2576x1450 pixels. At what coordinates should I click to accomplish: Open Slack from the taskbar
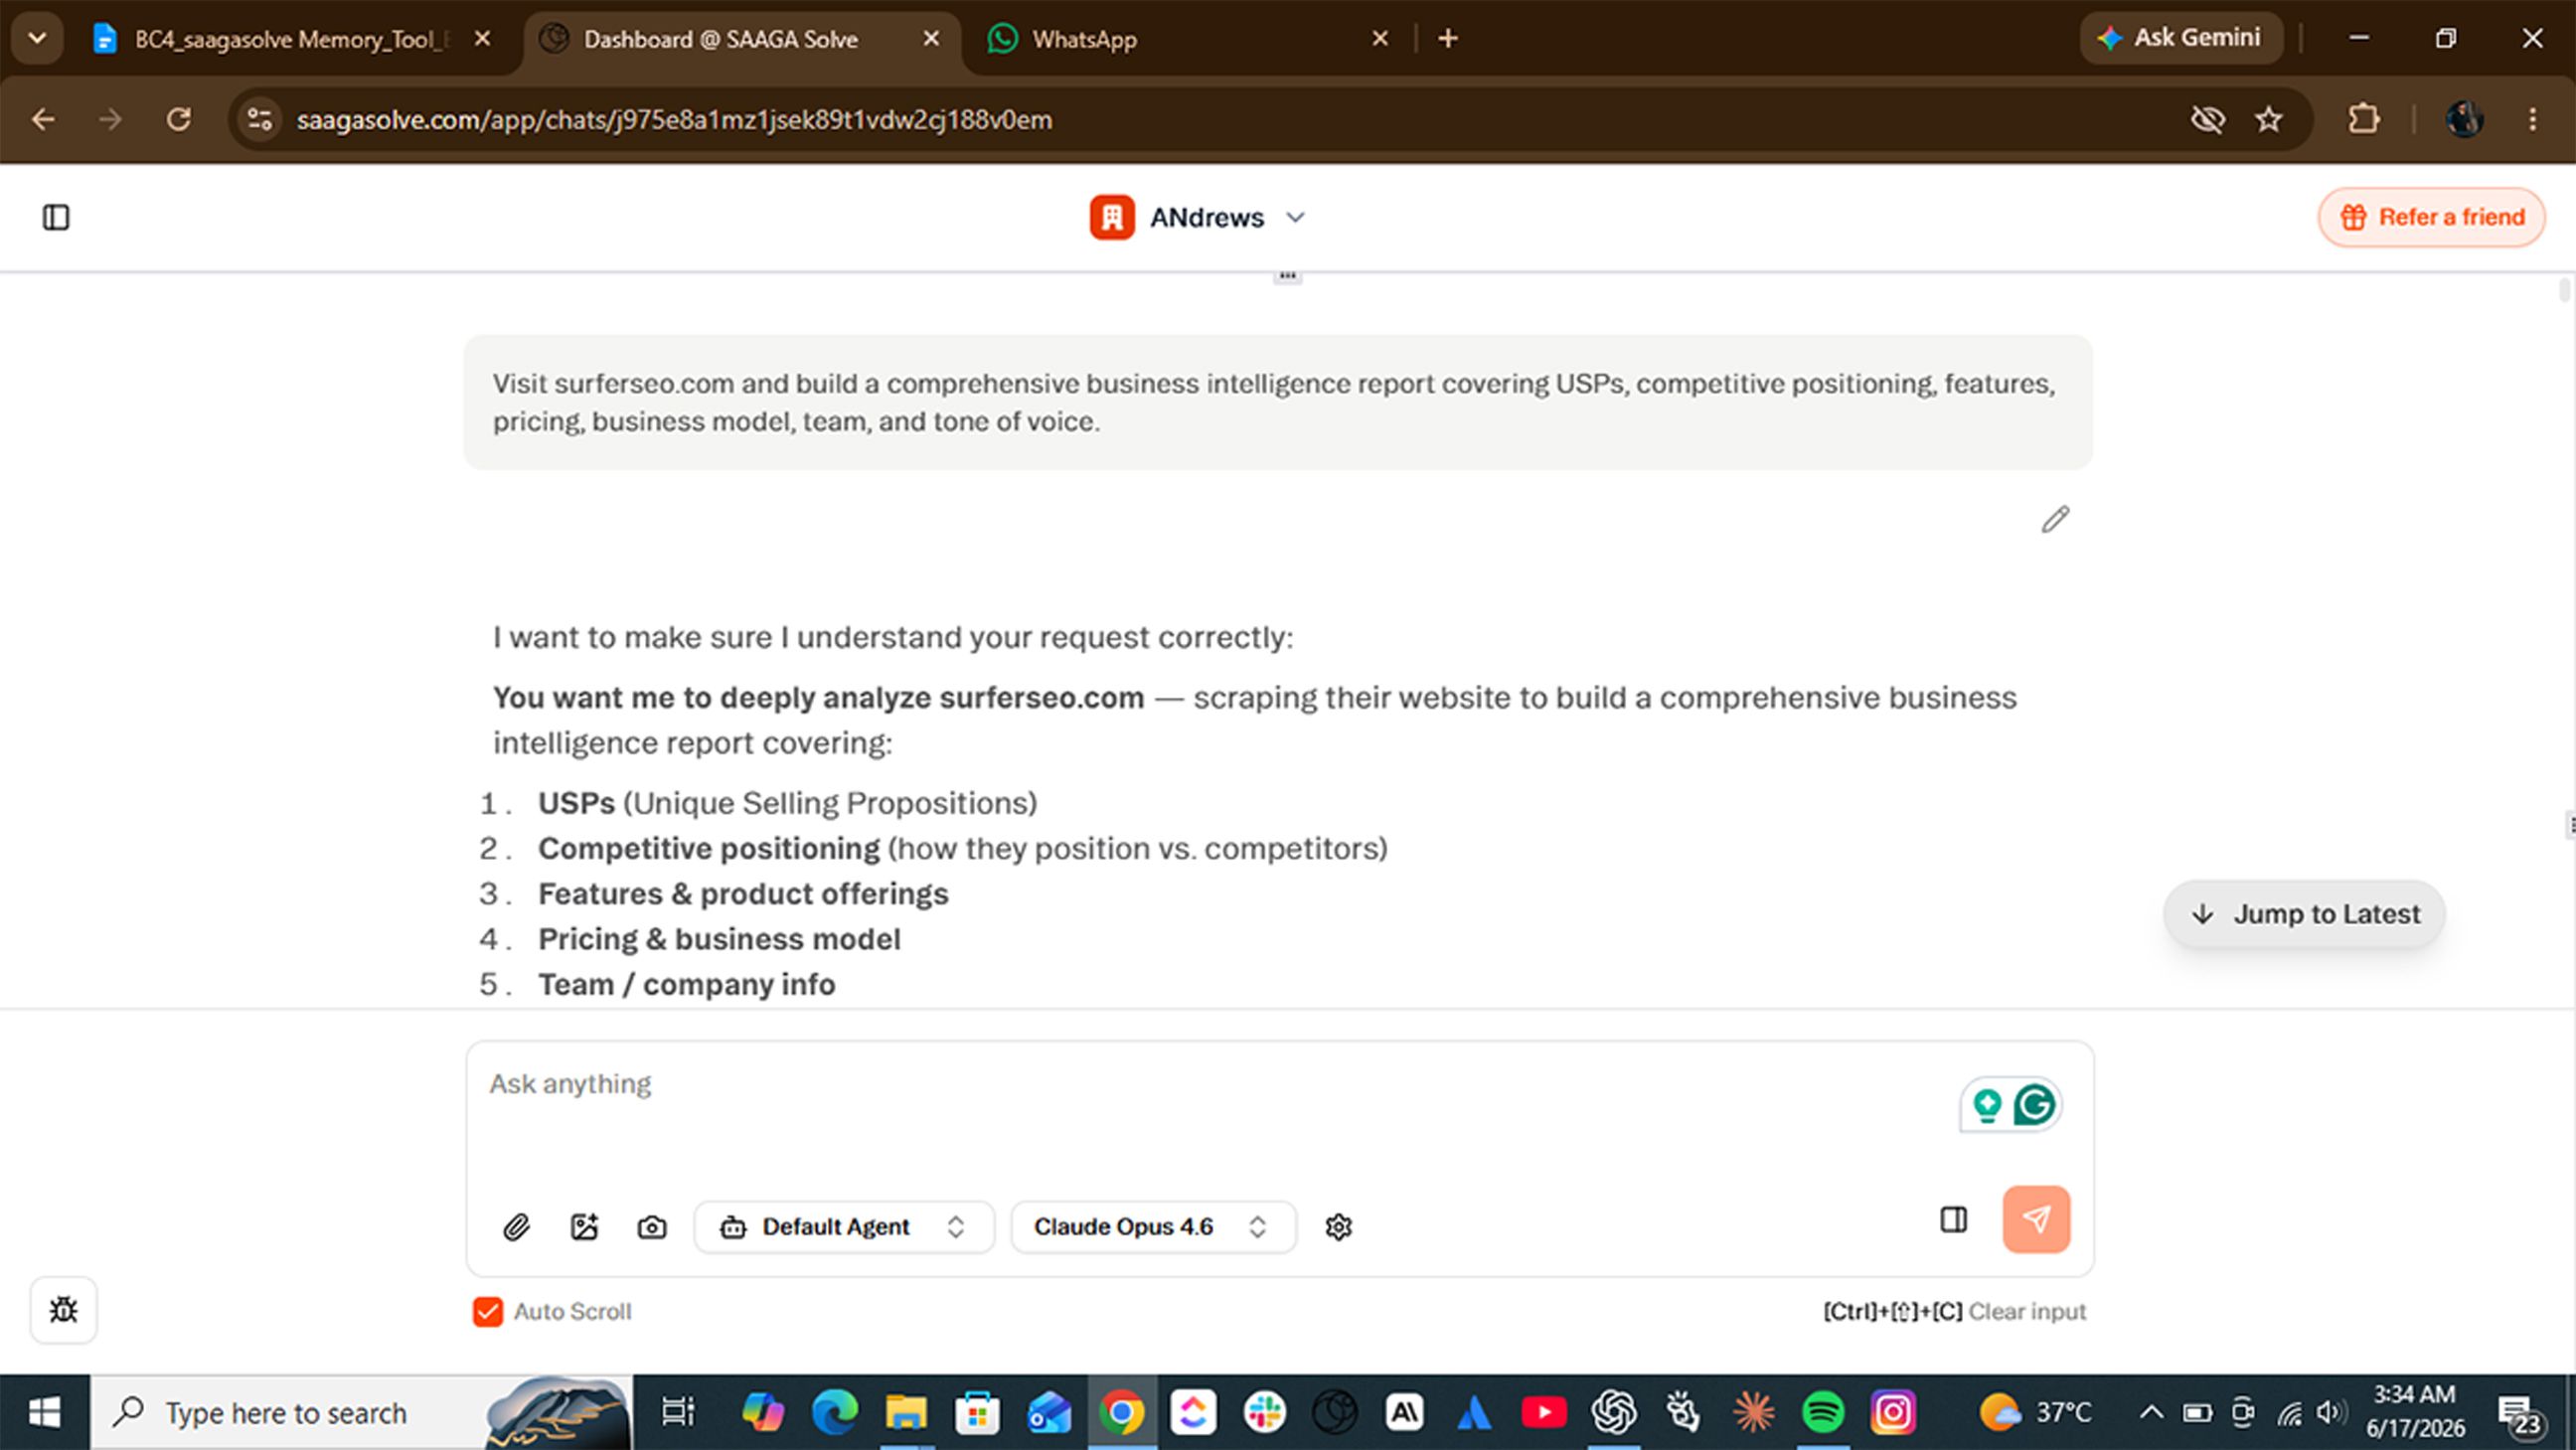click(x=1264, y=1412)
